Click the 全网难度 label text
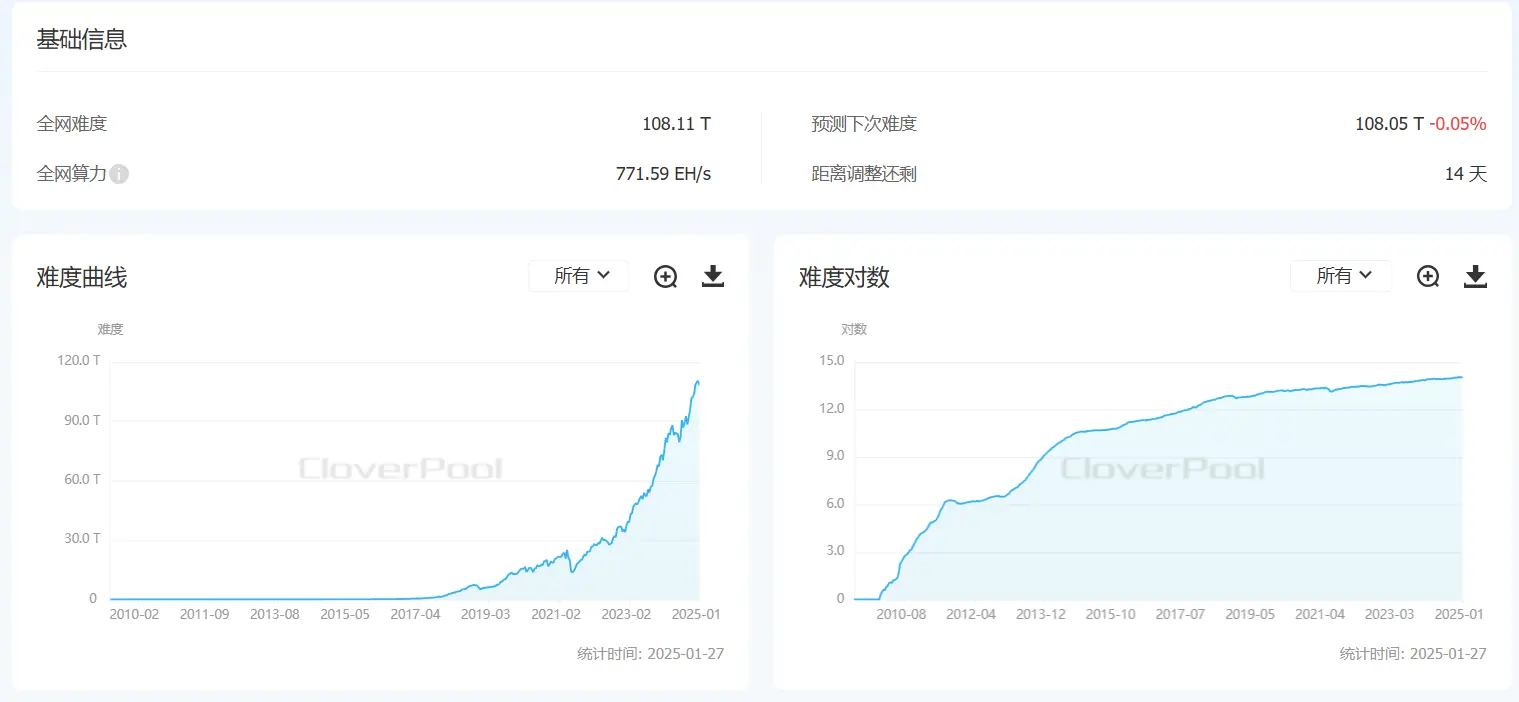Viewport: 1519px width, 702px height. (x=70, y=124)
